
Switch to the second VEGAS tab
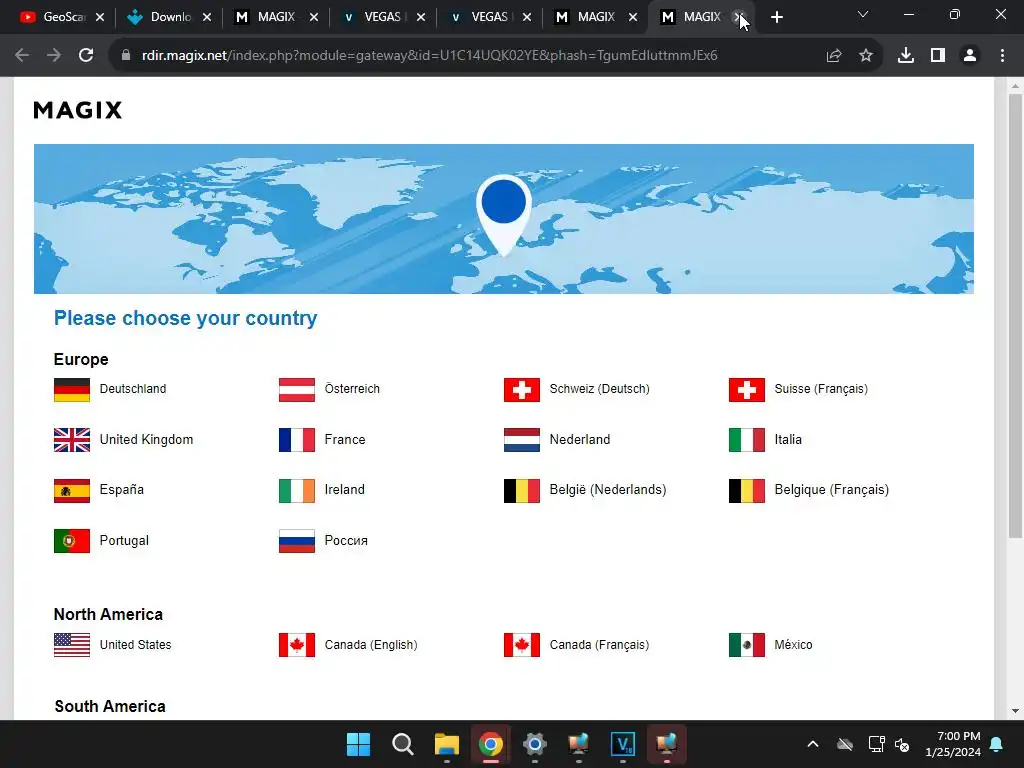coord(483,17)
